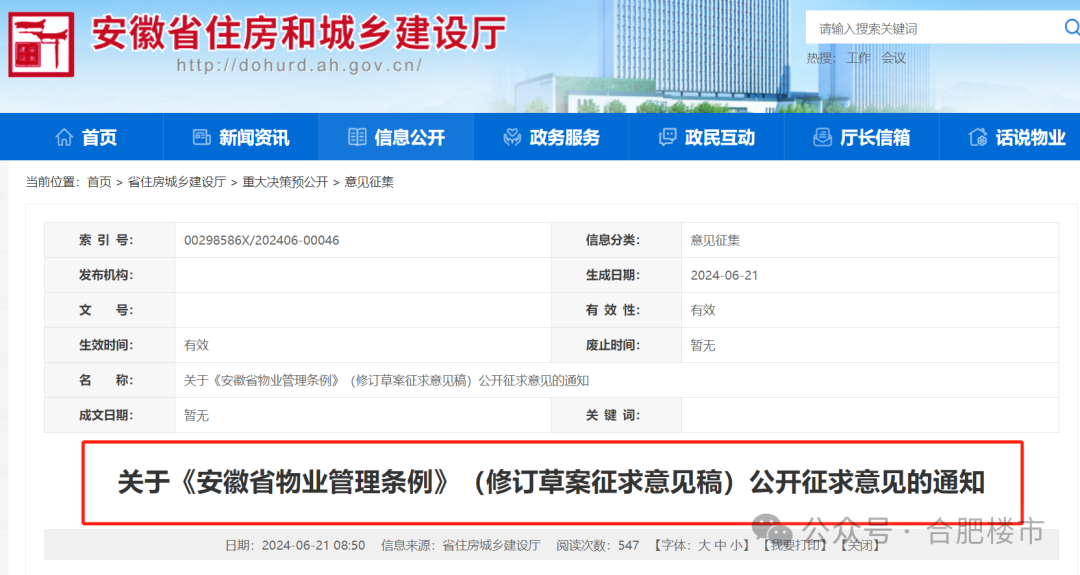Click the mailbox icon beside 厅长信箱
This screenshot has height=575, width=1080.
point(822,137)
